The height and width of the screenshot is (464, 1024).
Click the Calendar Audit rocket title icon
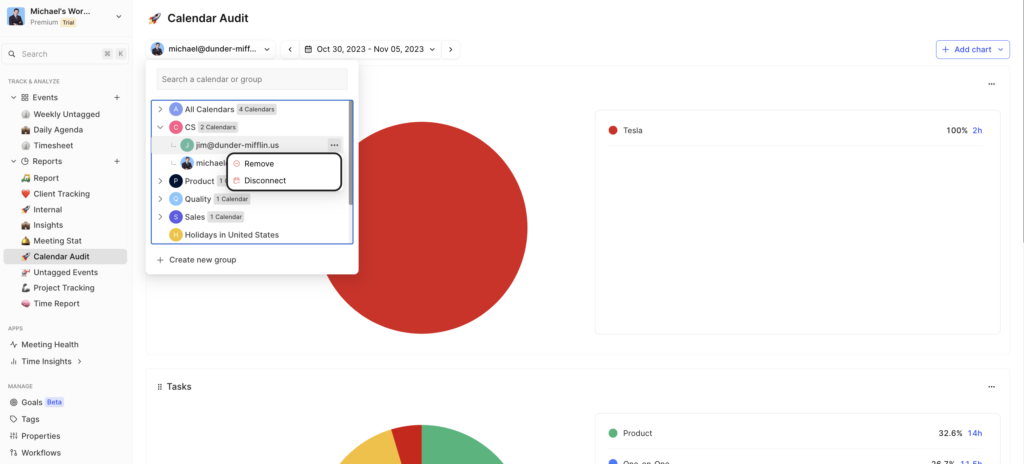155,18
